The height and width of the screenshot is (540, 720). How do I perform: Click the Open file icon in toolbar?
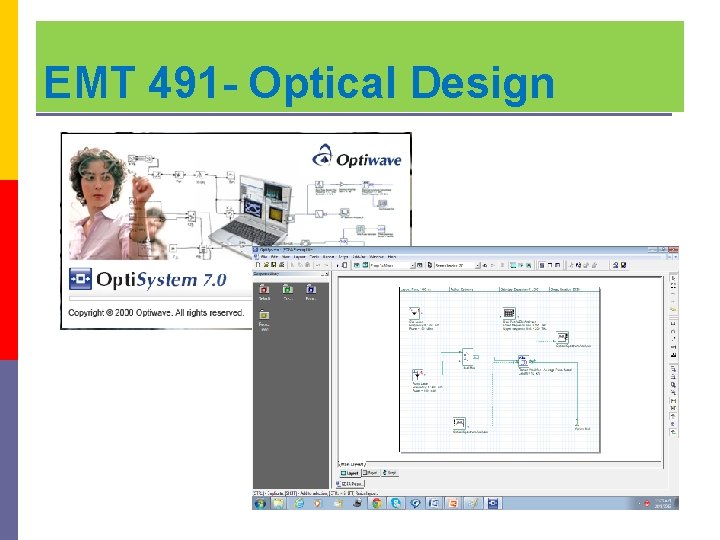[x=266, y=265]
